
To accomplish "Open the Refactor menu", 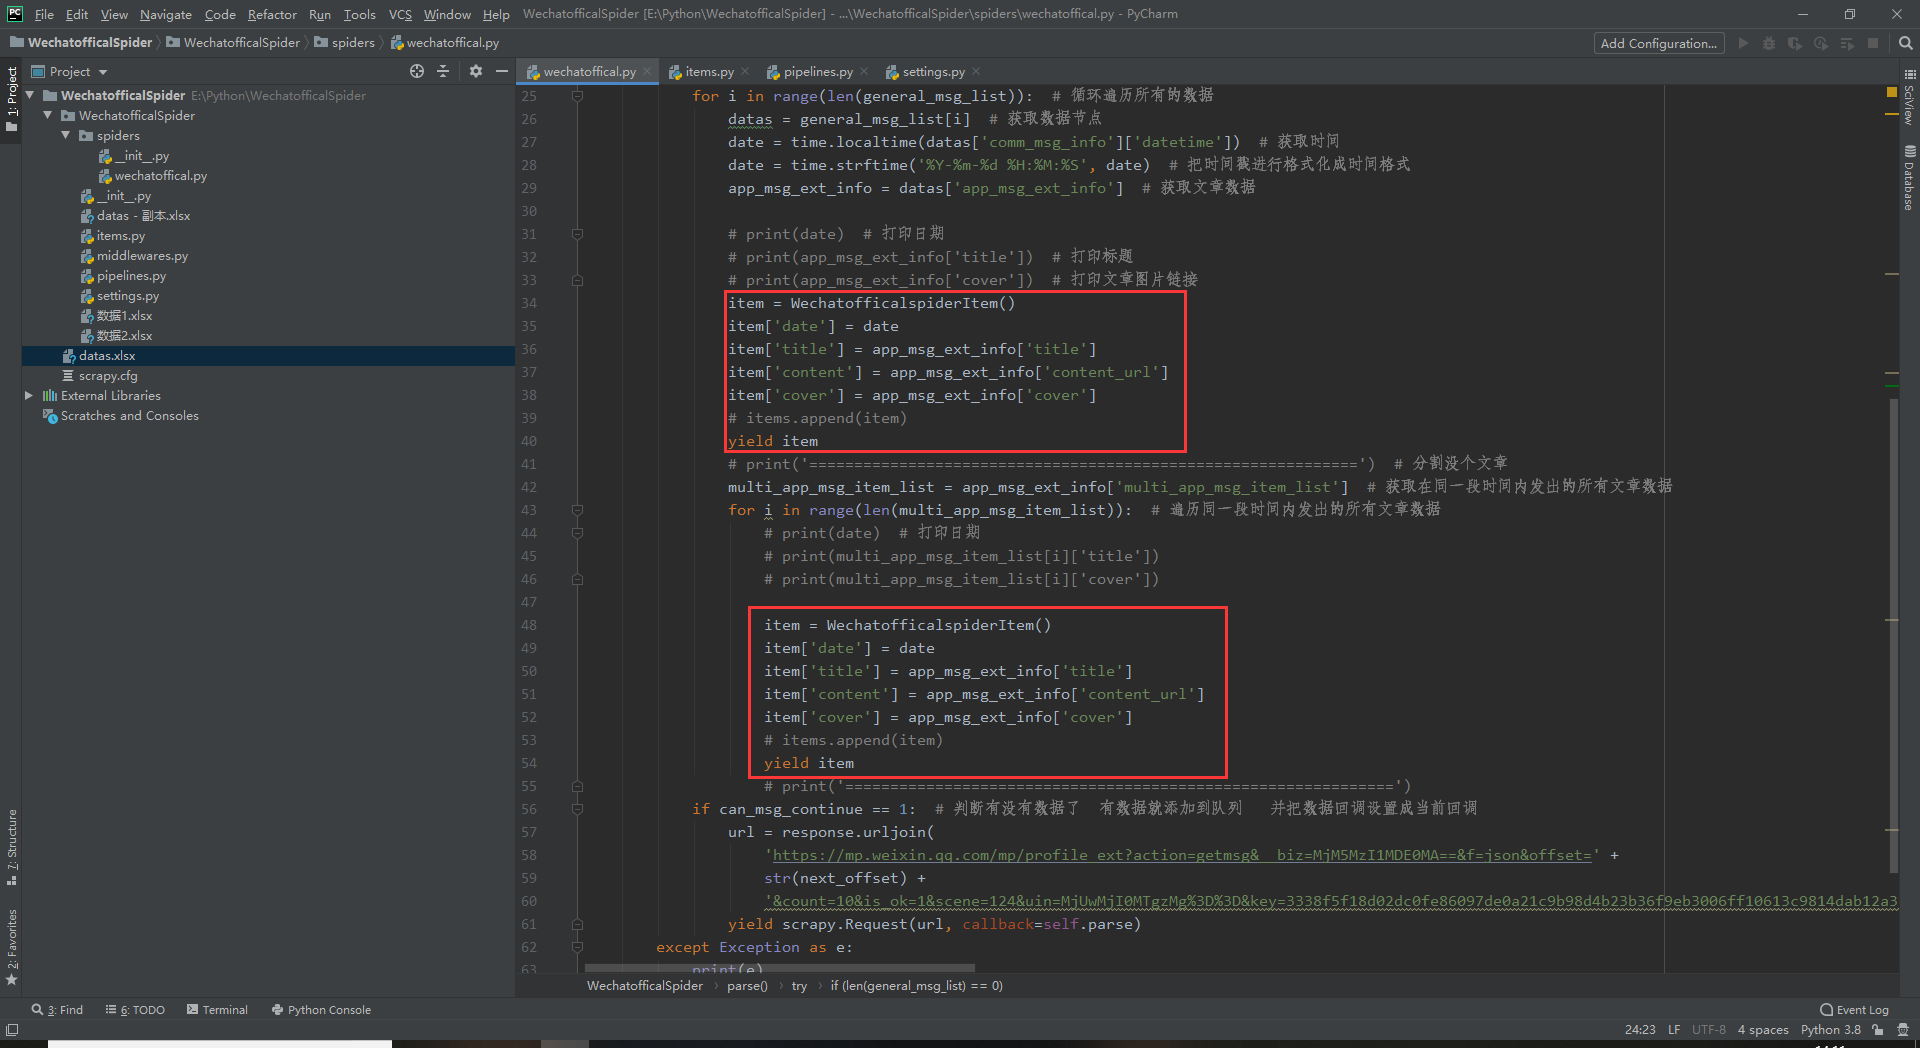I will 272,14.
